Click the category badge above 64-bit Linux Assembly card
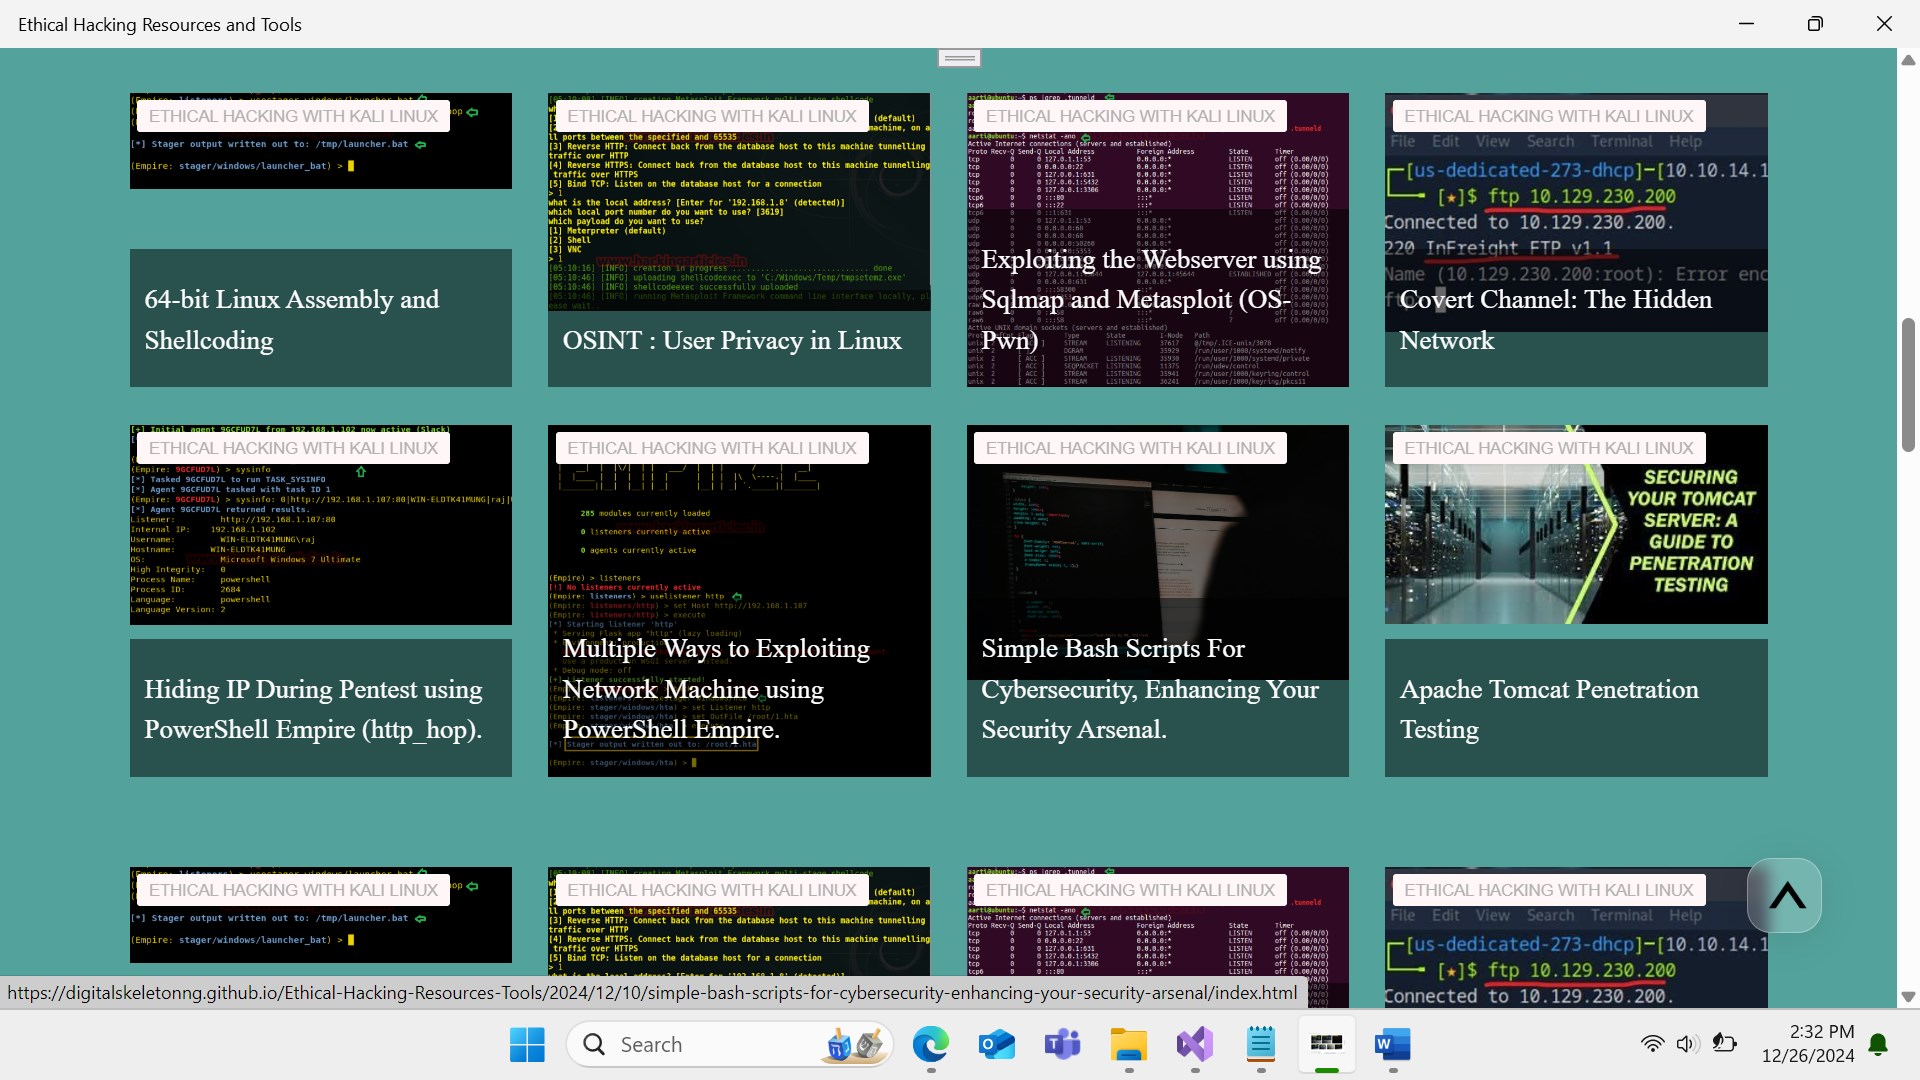1920x1080 pixels. point(294,116)
